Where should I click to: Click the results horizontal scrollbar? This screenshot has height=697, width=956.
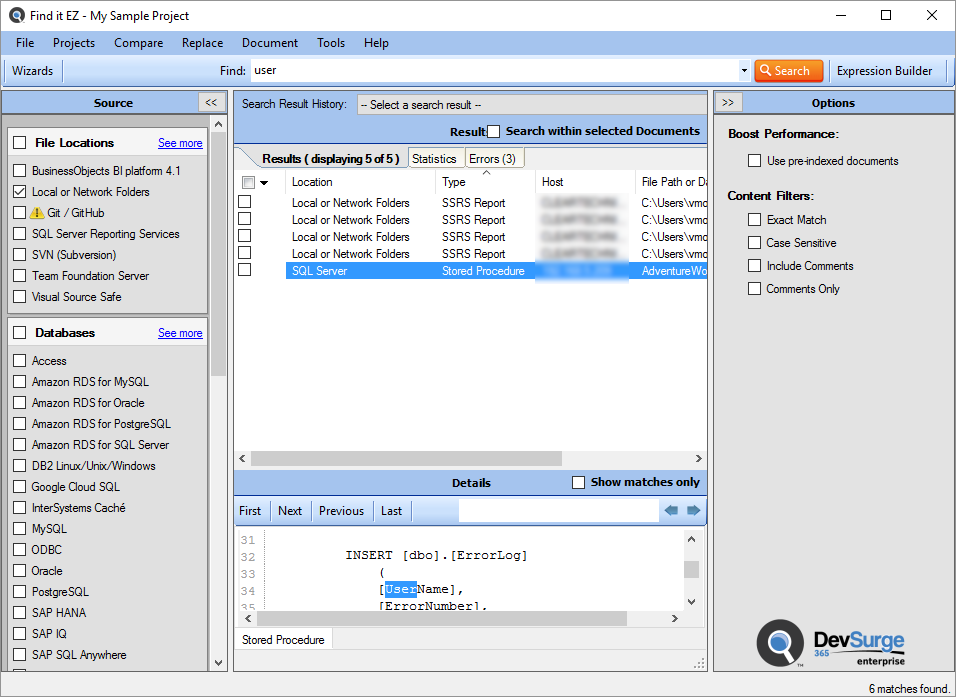click(x=406, y=458)
